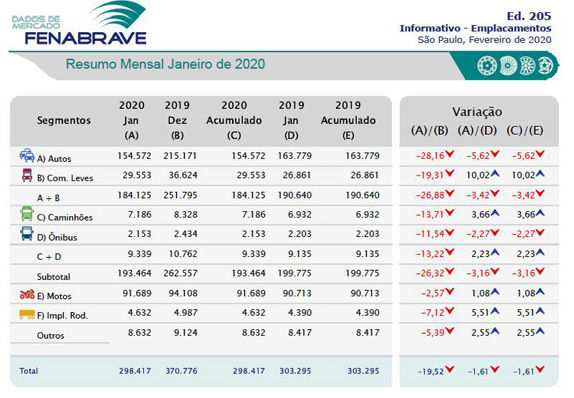Click blue up arrow beside Motos 1,08 (A)/(D)
The image size is (574, 398).
(495, 292)
